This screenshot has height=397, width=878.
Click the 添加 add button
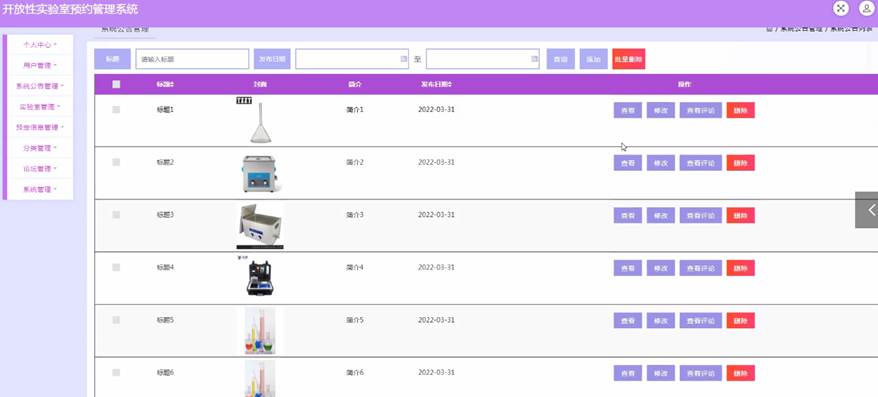[594, 59]
